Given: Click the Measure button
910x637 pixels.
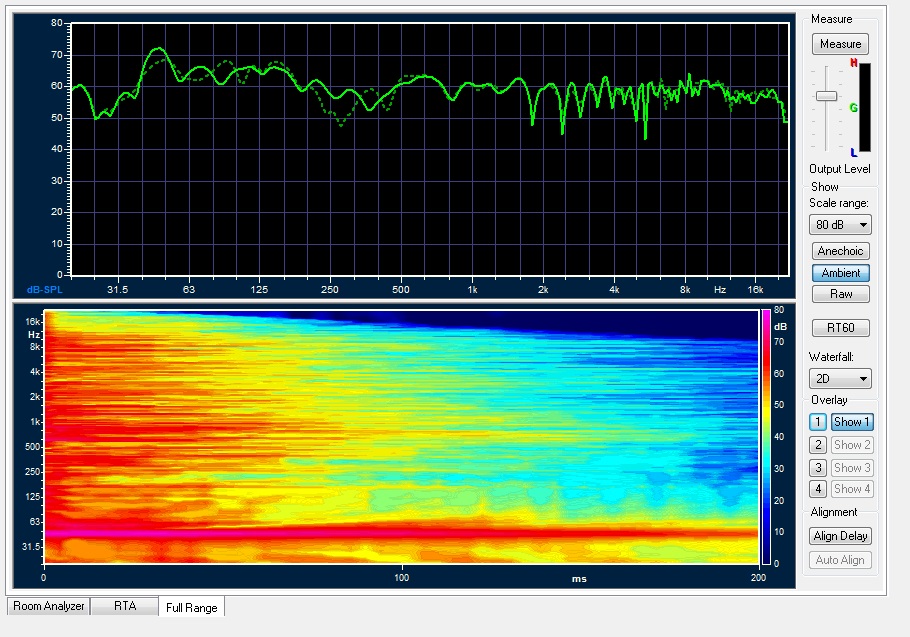Looking at the screenshot, I should pyautogui.click(x=840, y=44).
